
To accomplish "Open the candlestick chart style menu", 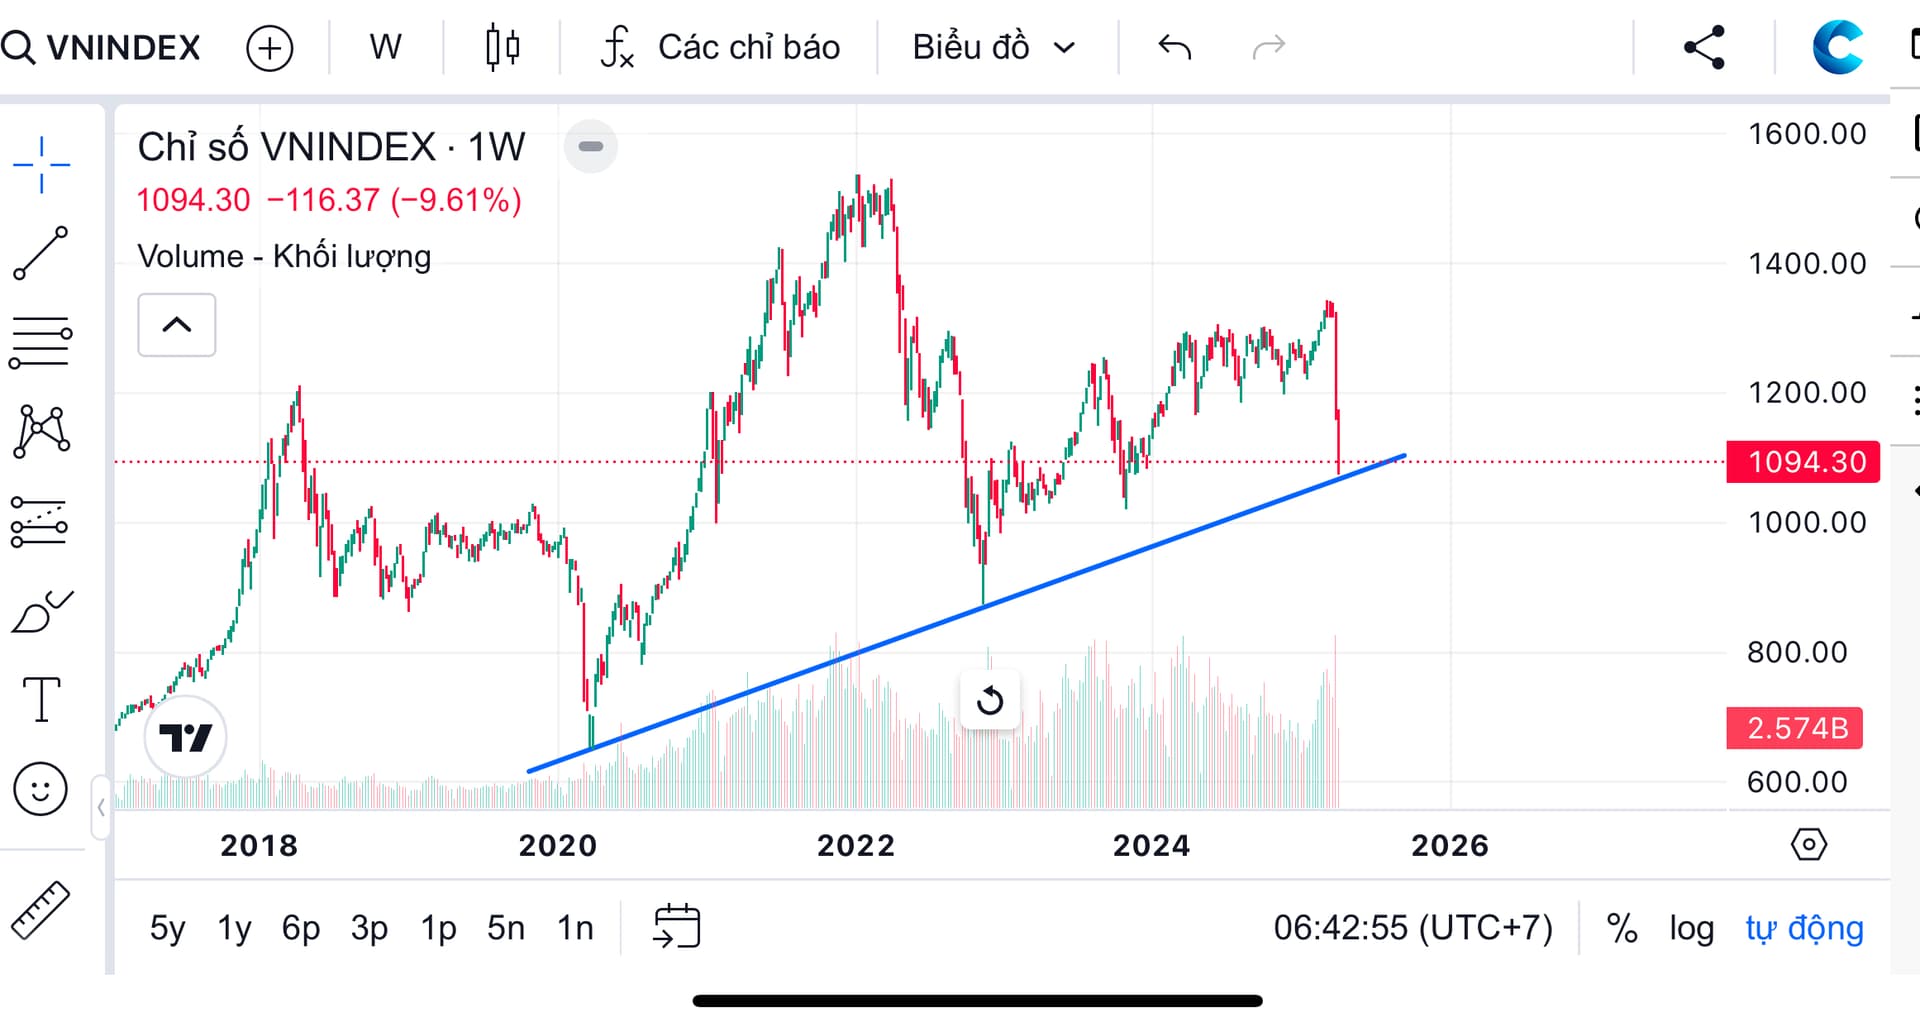I will (x=502, y=47).
